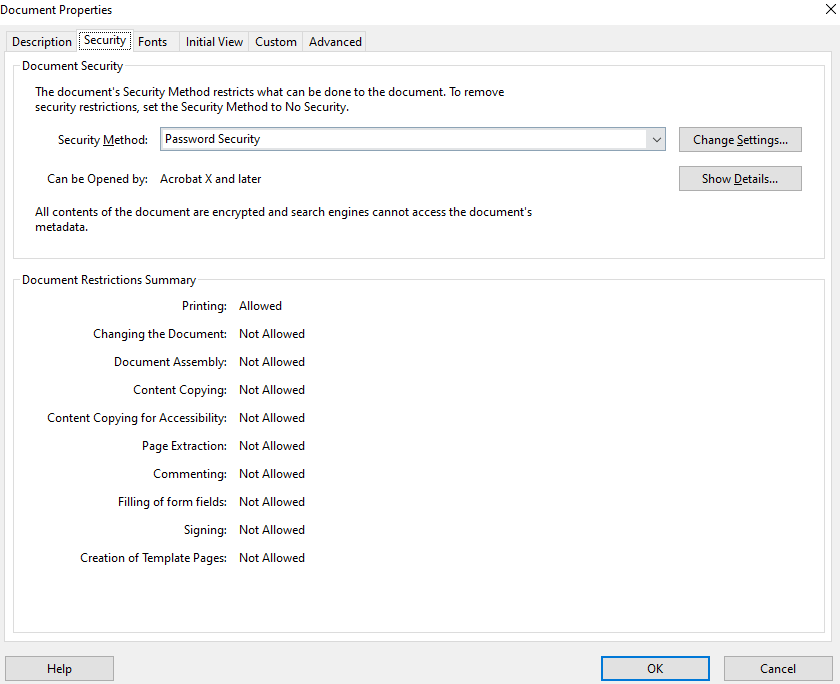Viewport: 840px width, 684px height.
Task: Click the Password Security combo box field
Action: [x=412, y=139]
